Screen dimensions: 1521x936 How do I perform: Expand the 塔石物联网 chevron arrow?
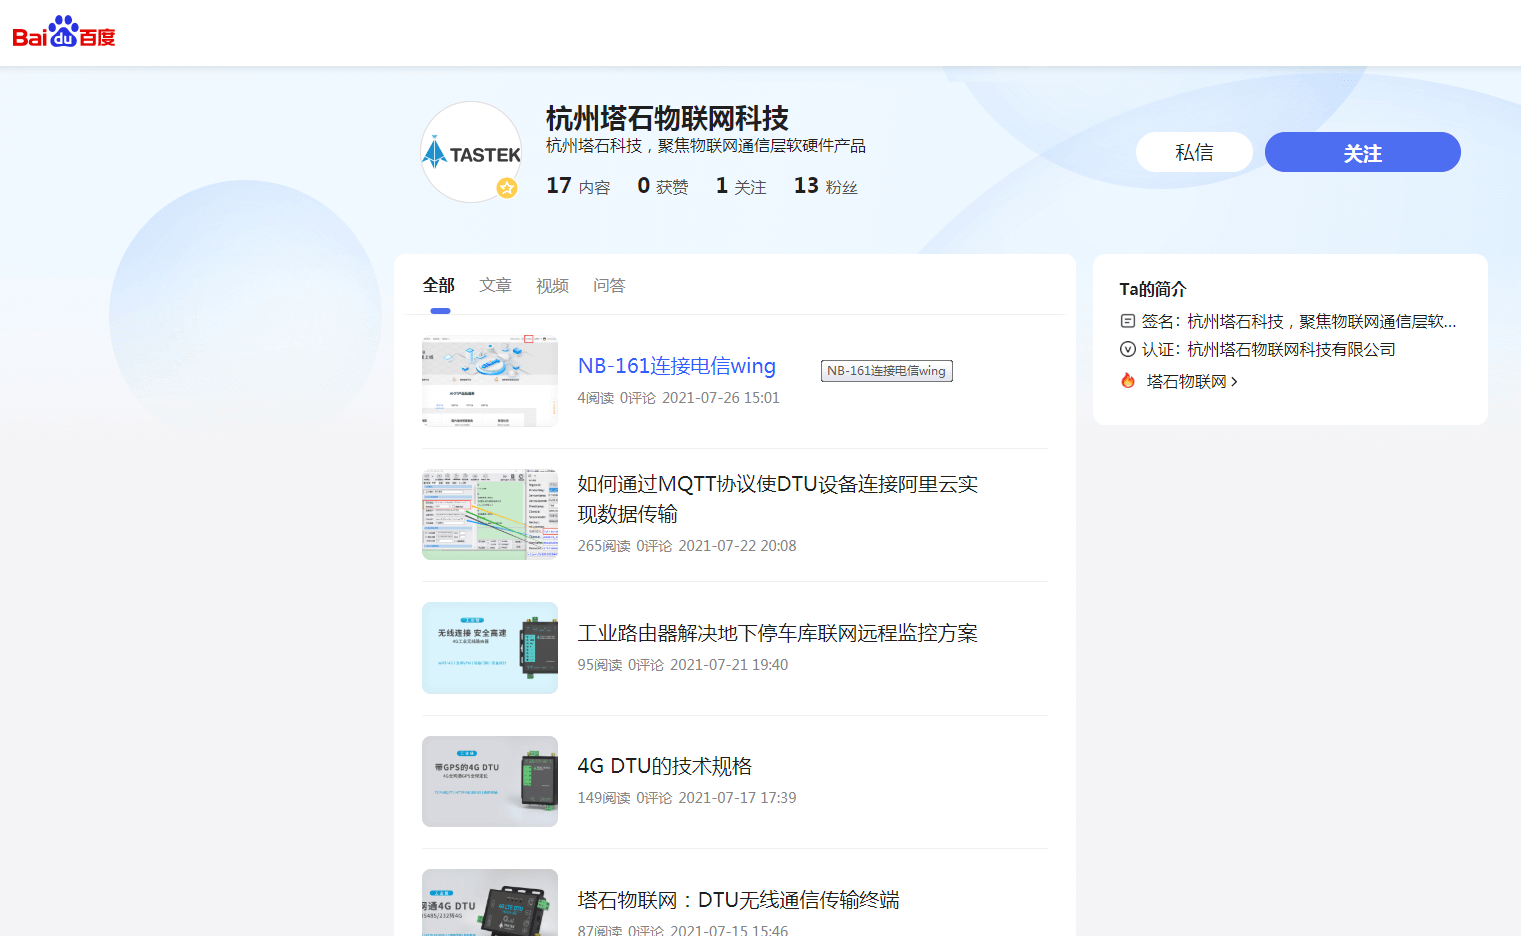click(x=1234, y=382)
